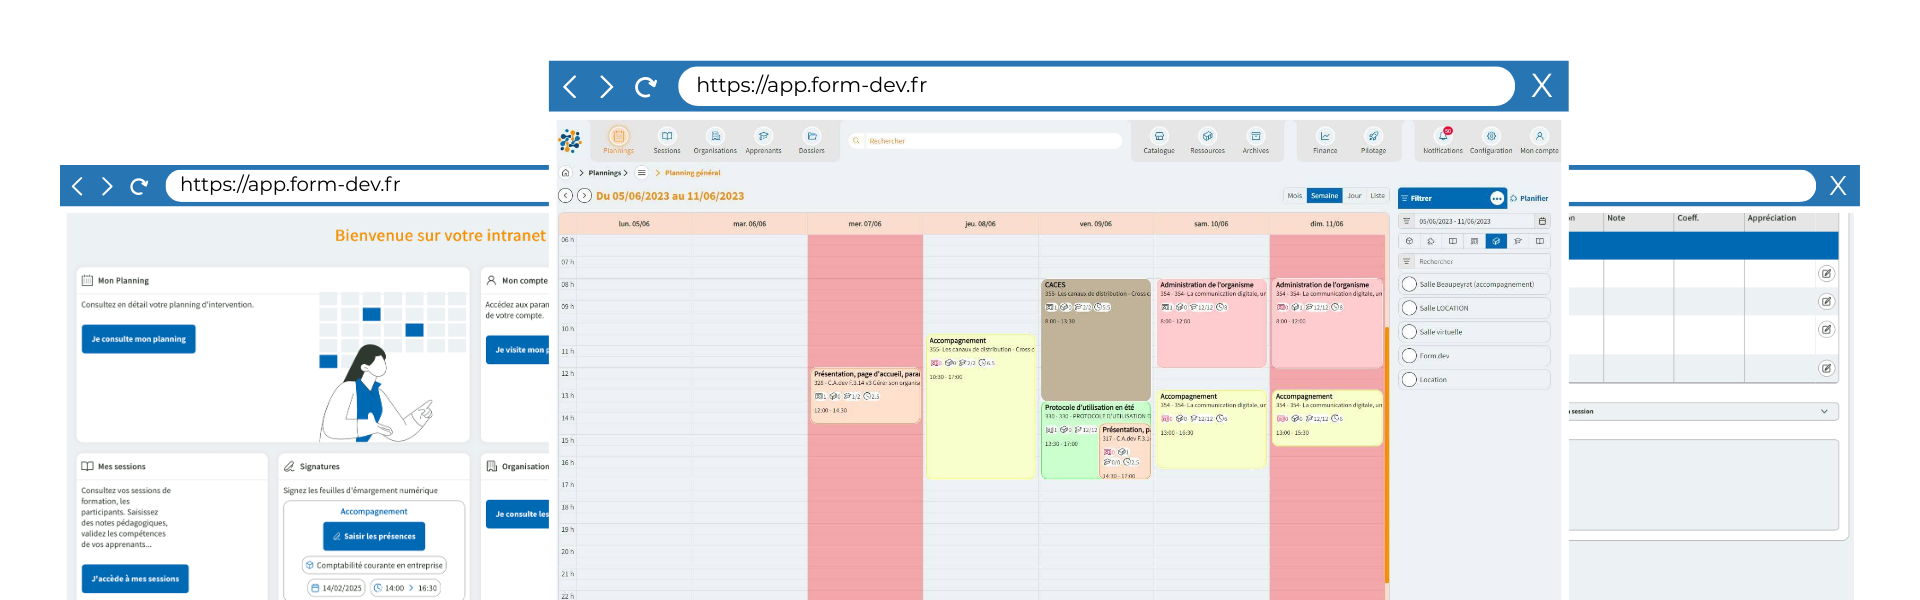This screenshot has height=600, width=1920.
Task: Open the Apprenants section icon
Action: (x=763, y=137)
